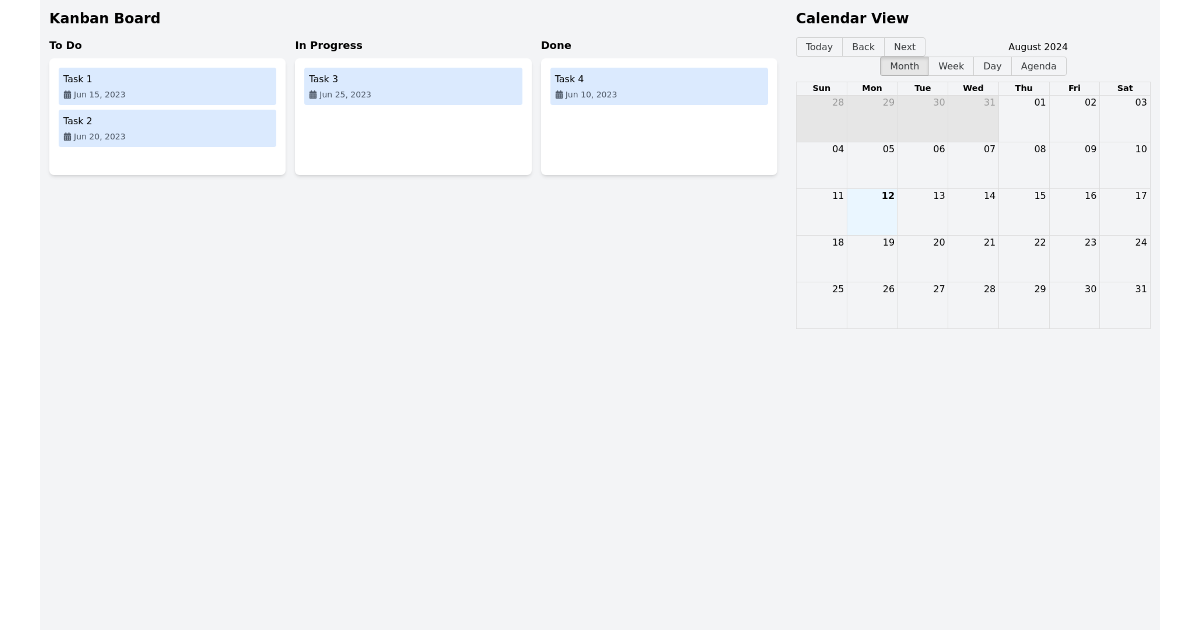
Task: Click the To Do column header
Action: click(65, 45)
